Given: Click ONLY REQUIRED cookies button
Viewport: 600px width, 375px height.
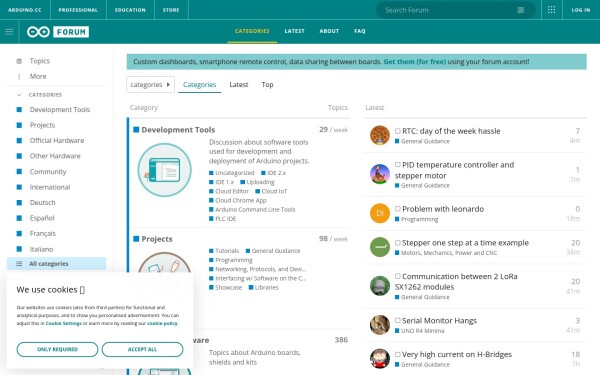Looking at the screenshot, I should [57, 349].
